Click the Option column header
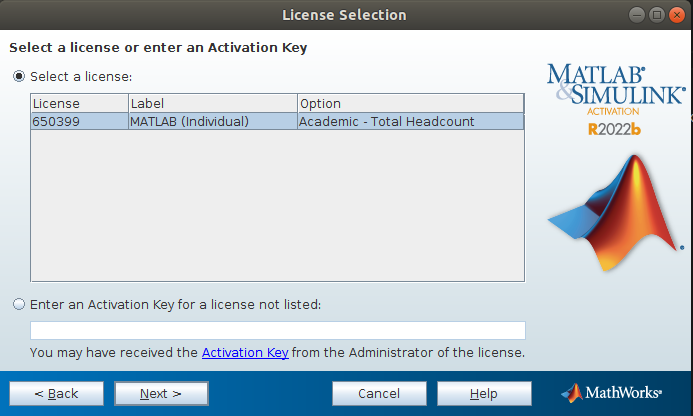 pos(411,103)
